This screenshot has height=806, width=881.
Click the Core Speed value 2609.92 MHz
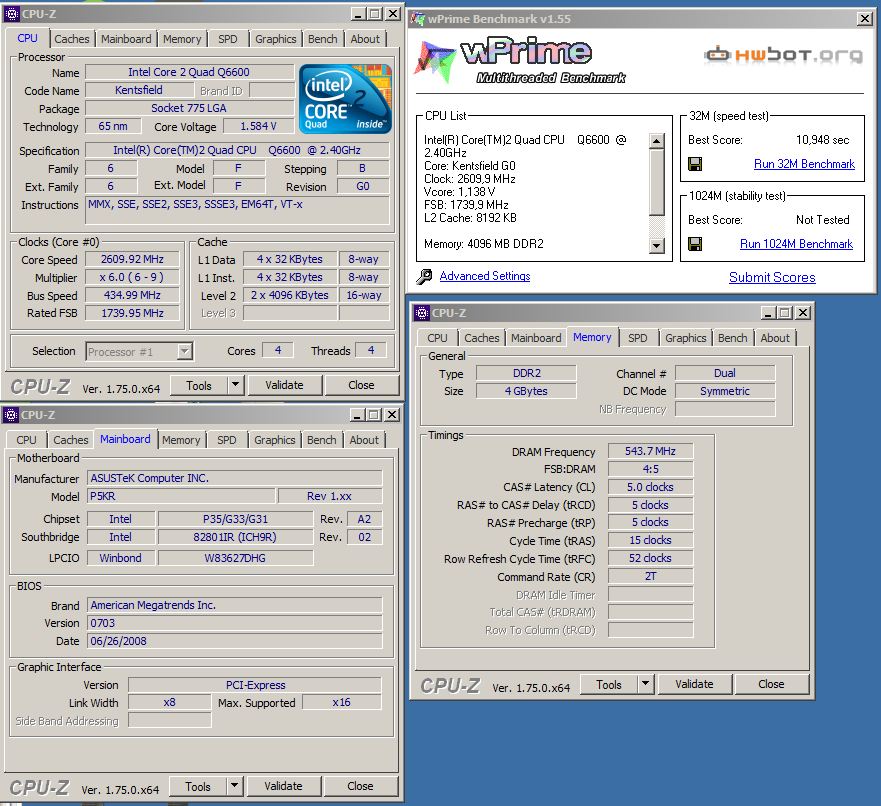click(x=133, y=259)
